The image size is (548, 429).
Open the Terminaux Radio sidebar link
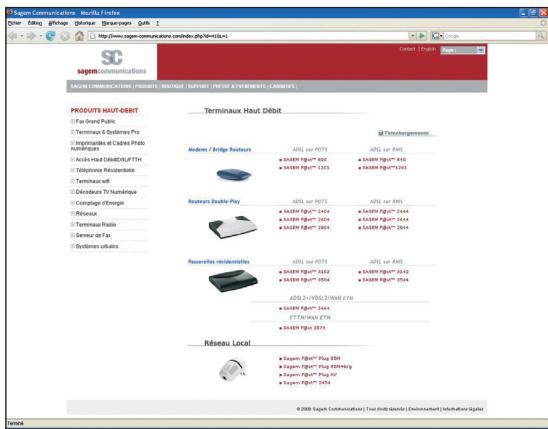(x=96, y=225)
